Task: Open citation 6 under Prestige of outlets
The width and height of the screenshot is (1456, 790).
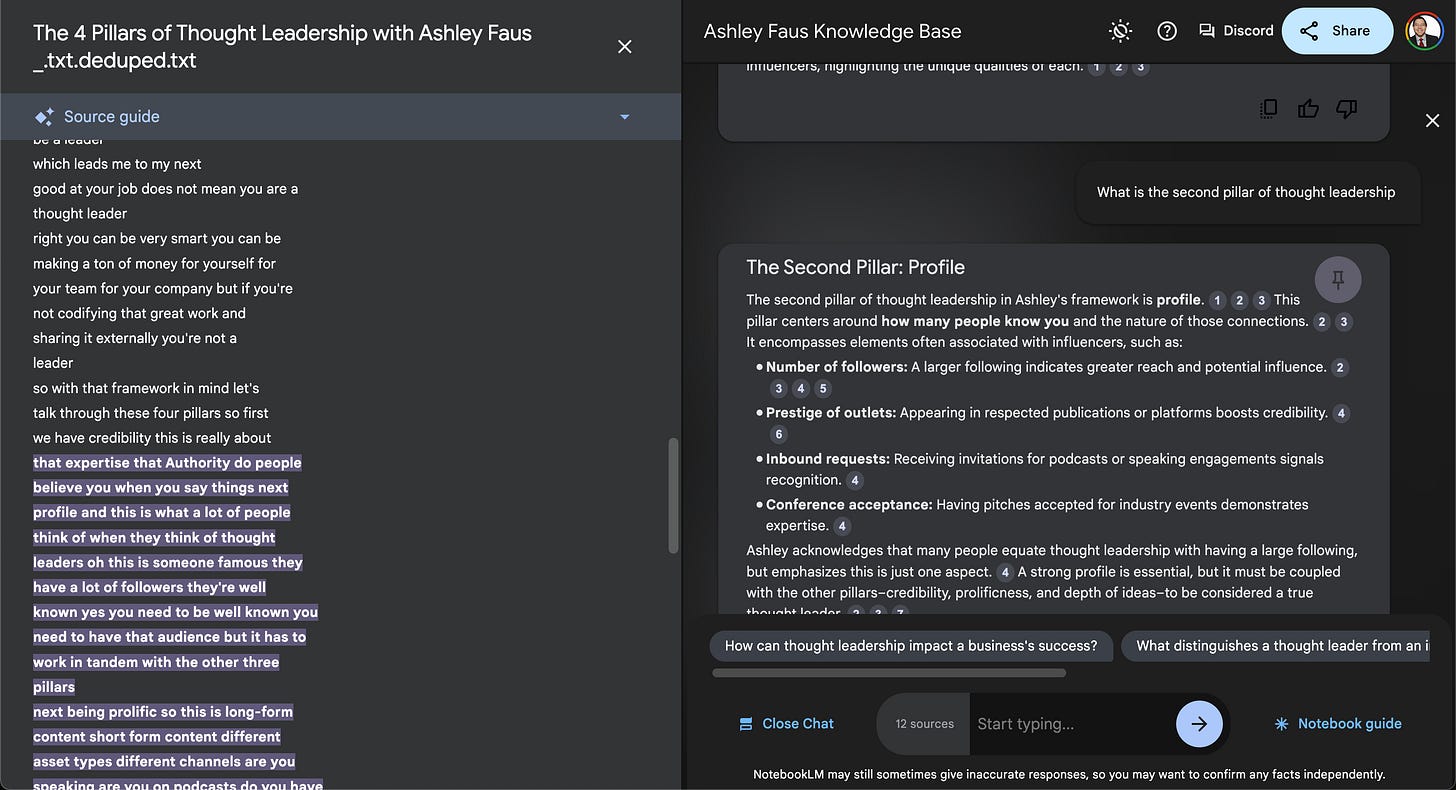Action: point(779,434)
